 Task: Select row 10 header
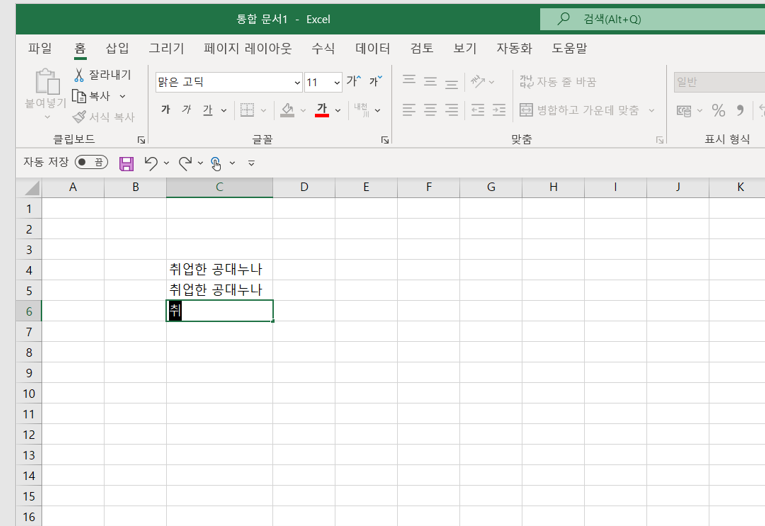[x=29, y=393]
